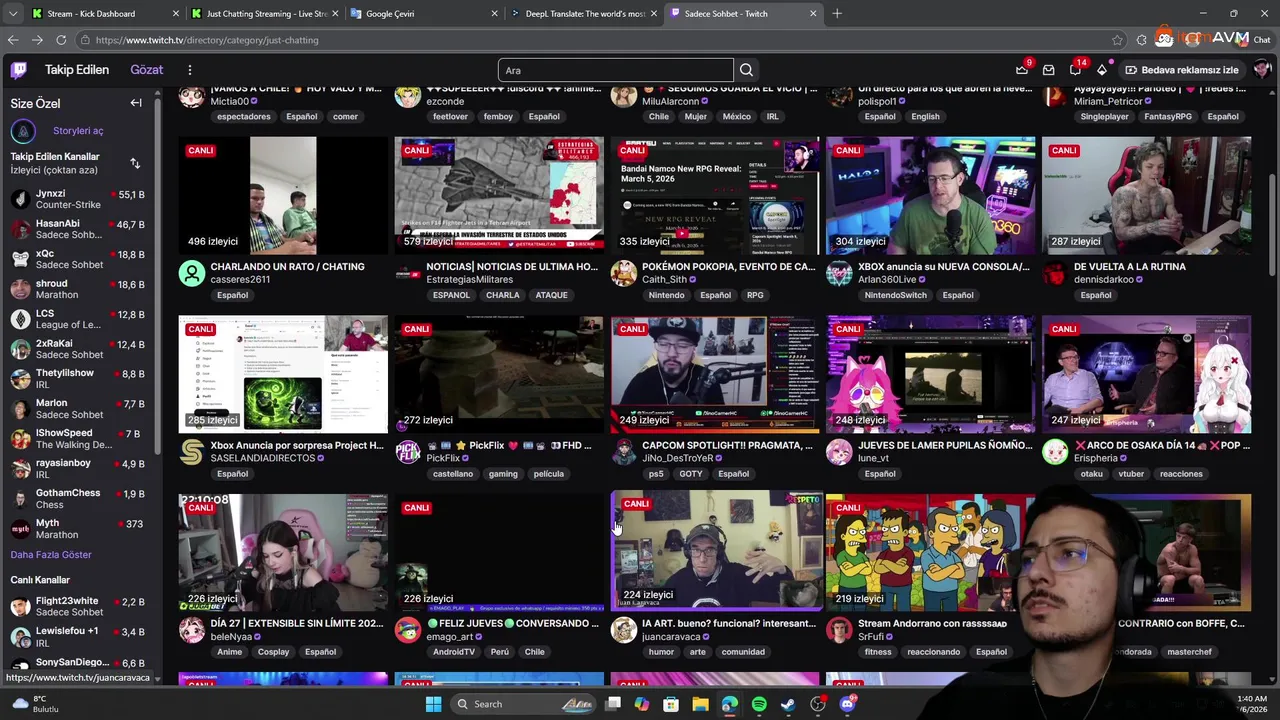
Task: Click the ATAQUE tag under EstrategiasMilitares
Action: click(x=551, y=295)
